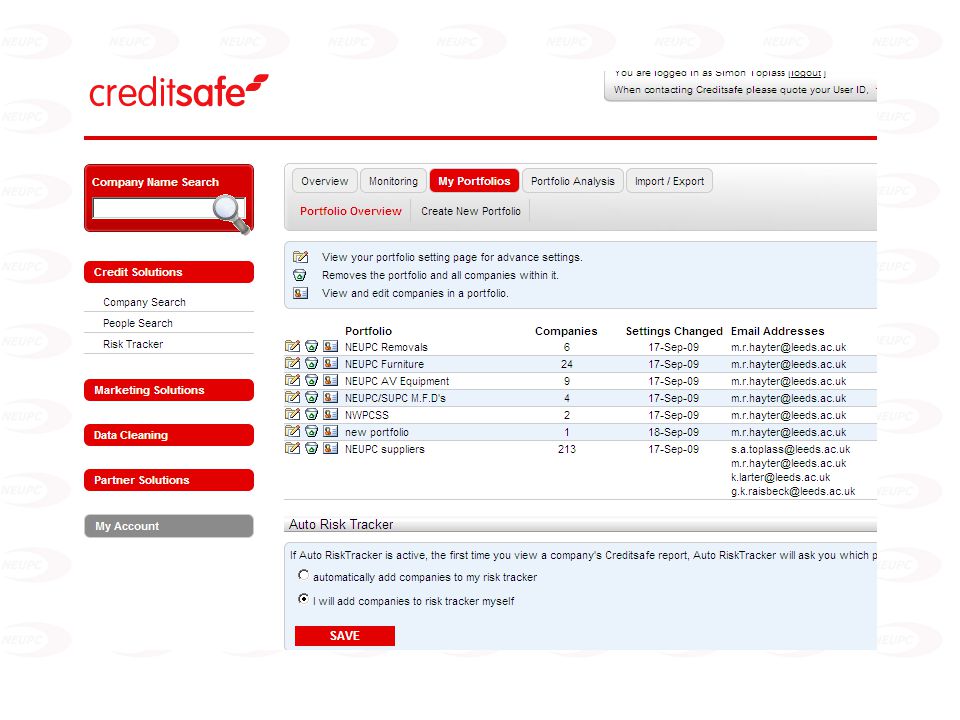Viewport: 960px width, 720px height.
Task: Click the NWPCSS portfolio name
Action: click(367, 415)
